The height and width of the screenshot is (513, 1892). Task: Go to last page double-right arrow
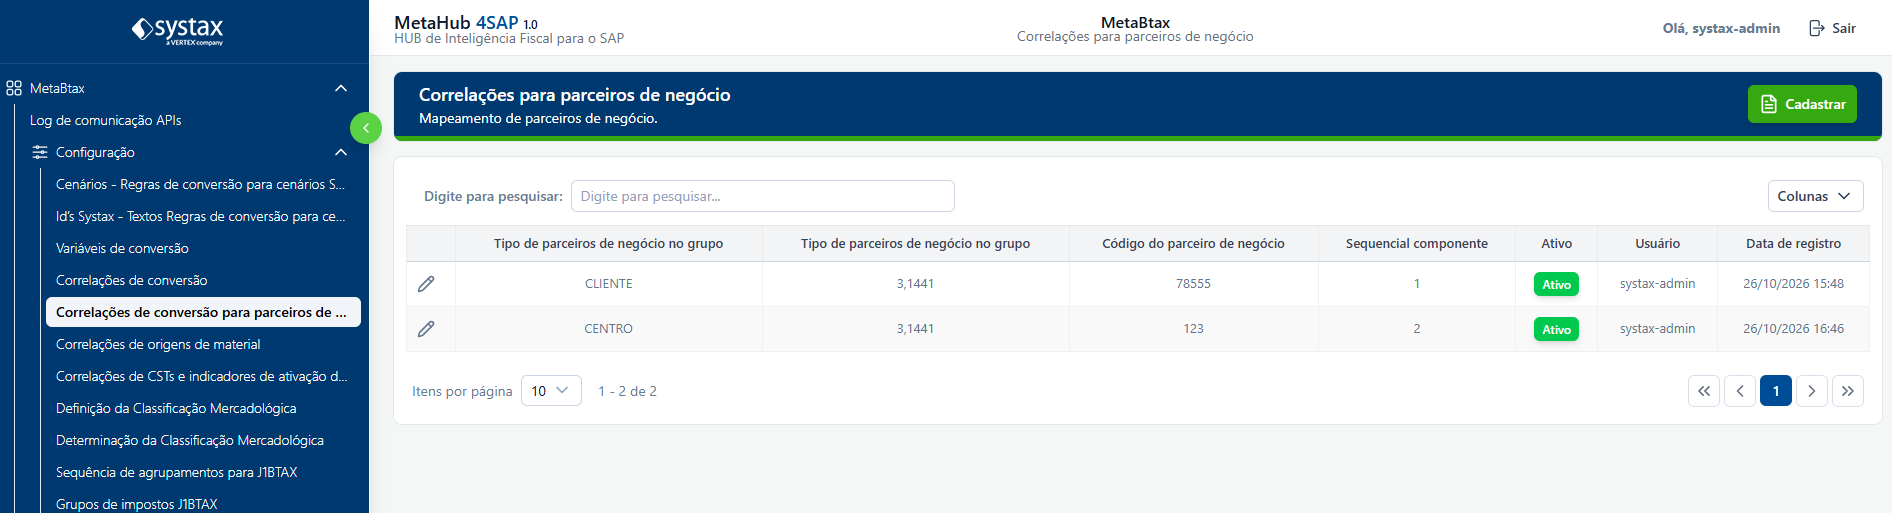(1848, 391)
